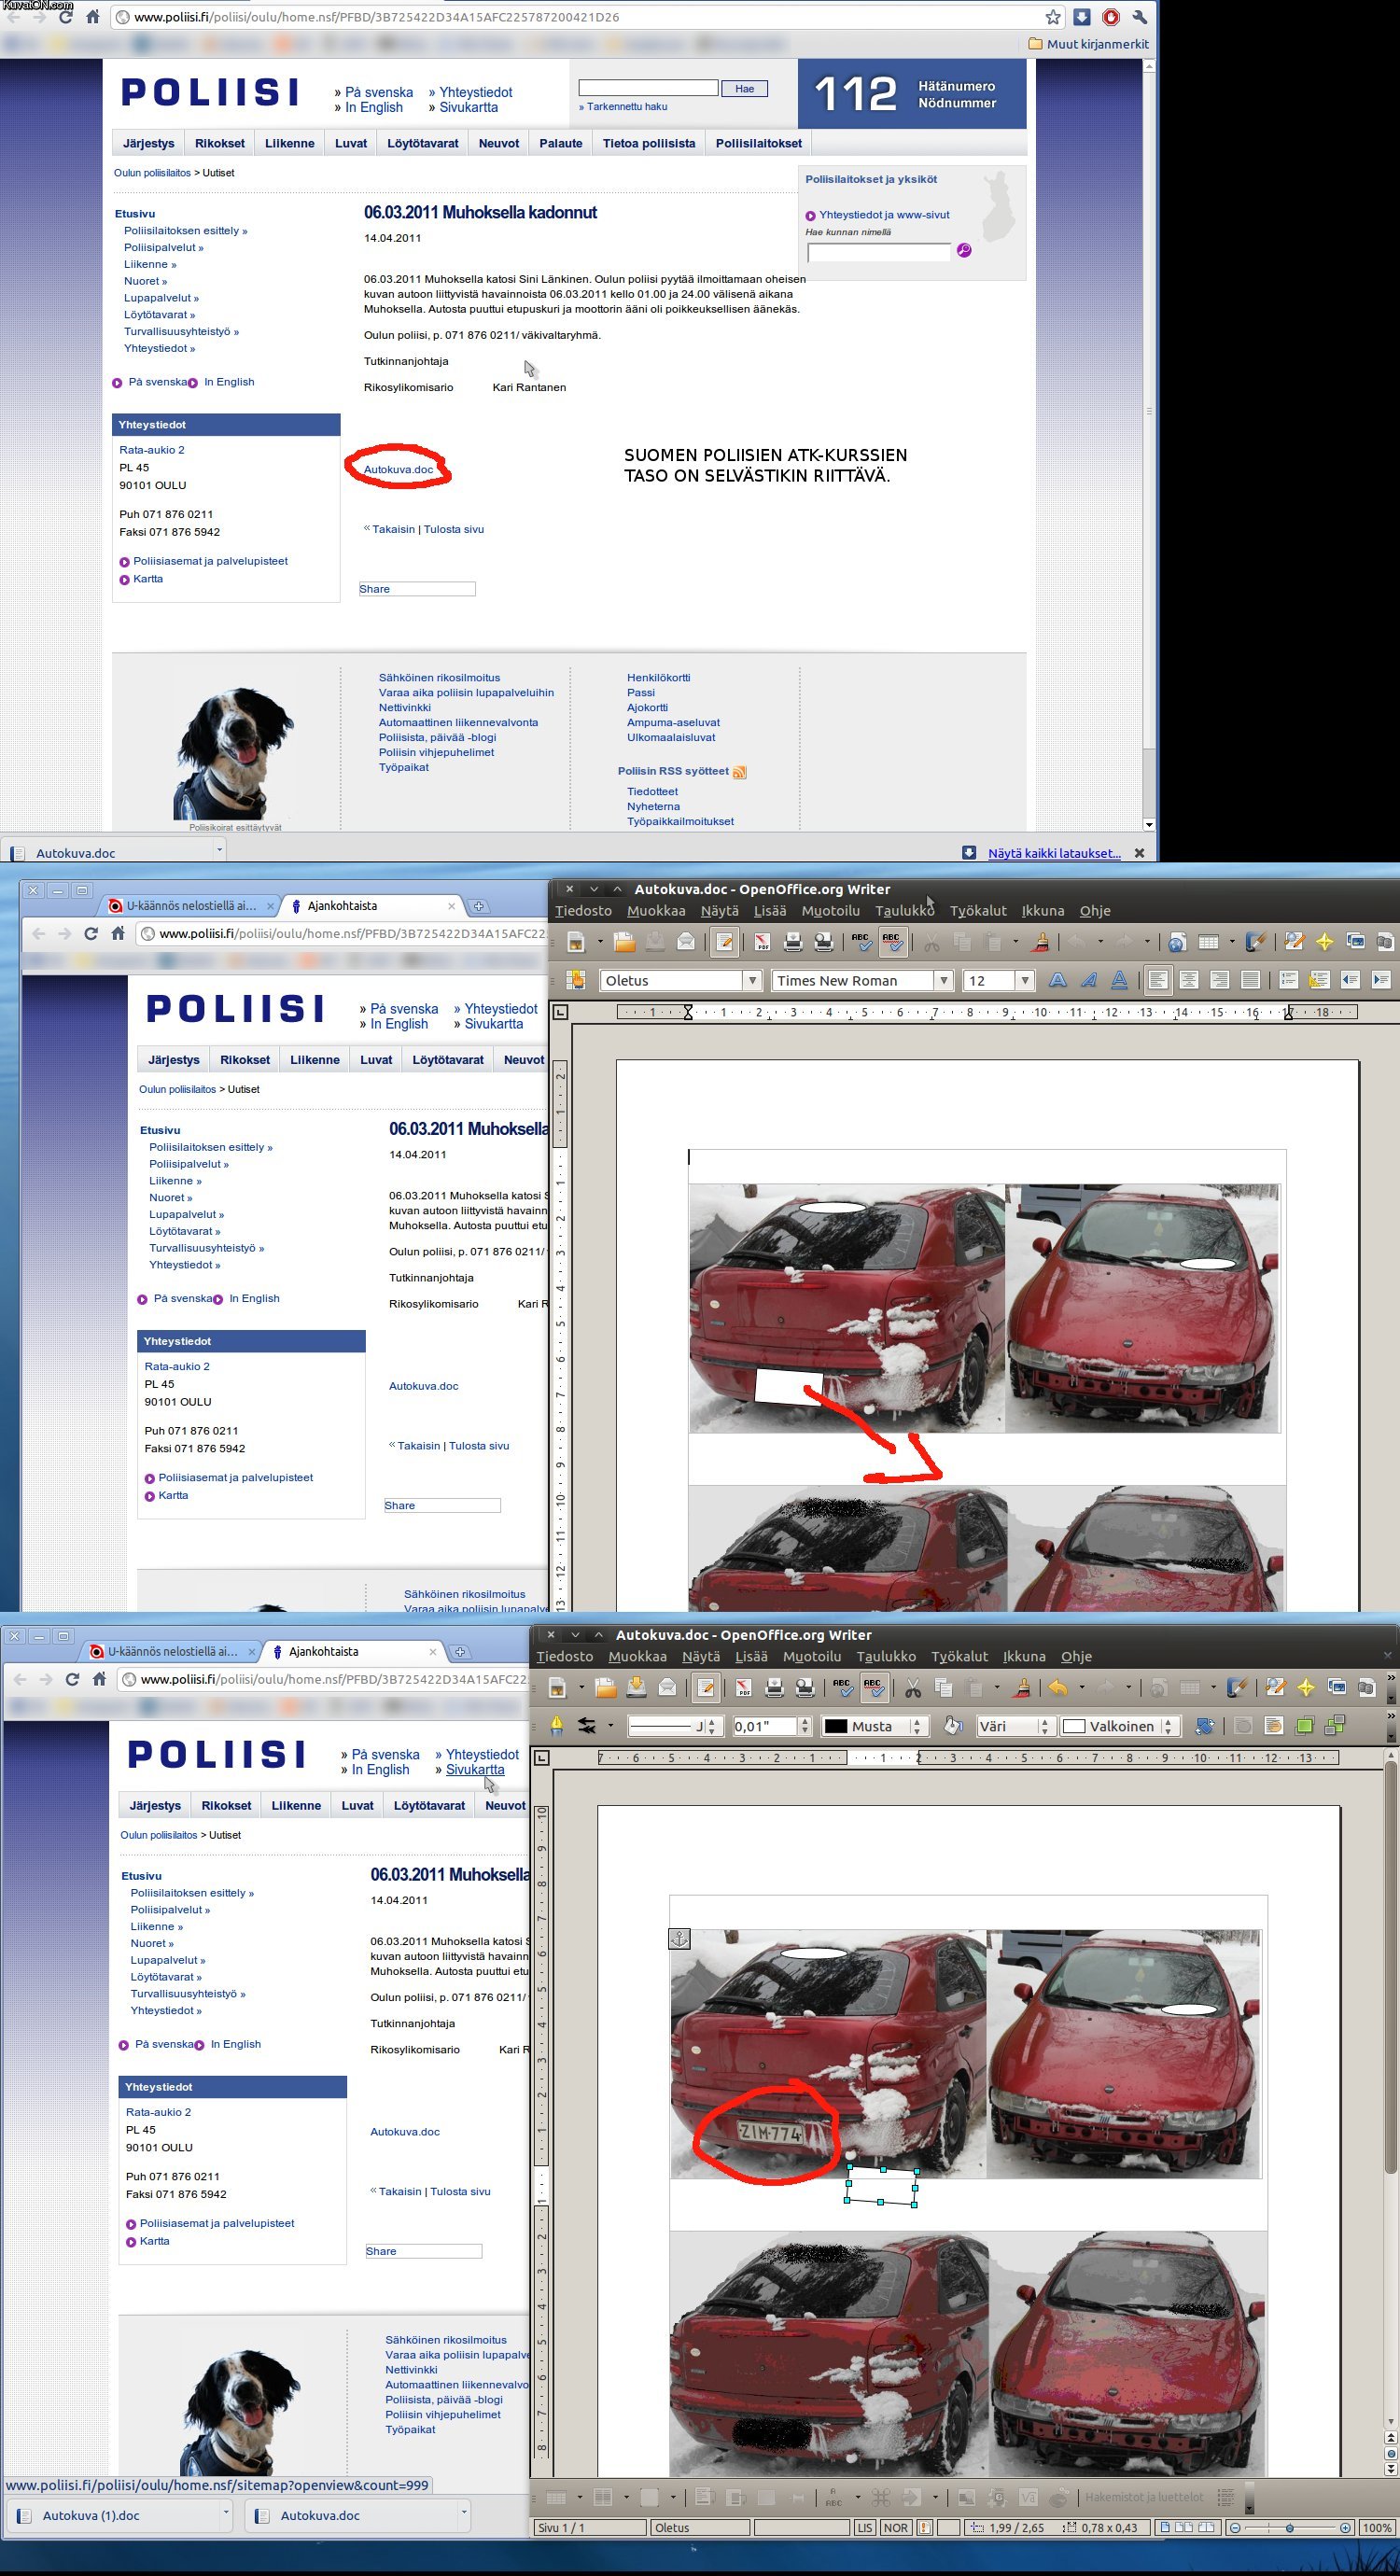Click the Increase Indent icon
1400x2576 pixels.
1381,980
